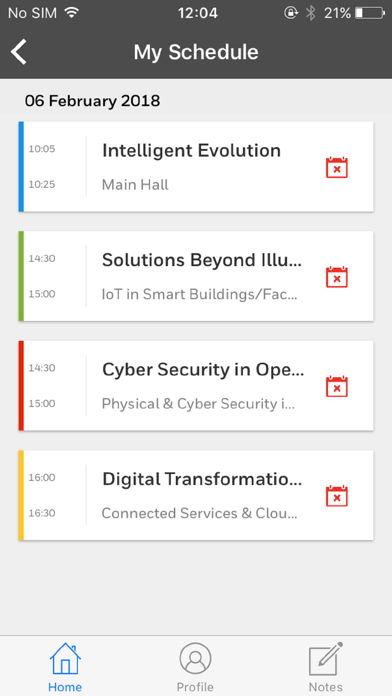Tap the IoT in Smart Buildings track label
Screen dimensions: 392x696
tap(200, 294)
